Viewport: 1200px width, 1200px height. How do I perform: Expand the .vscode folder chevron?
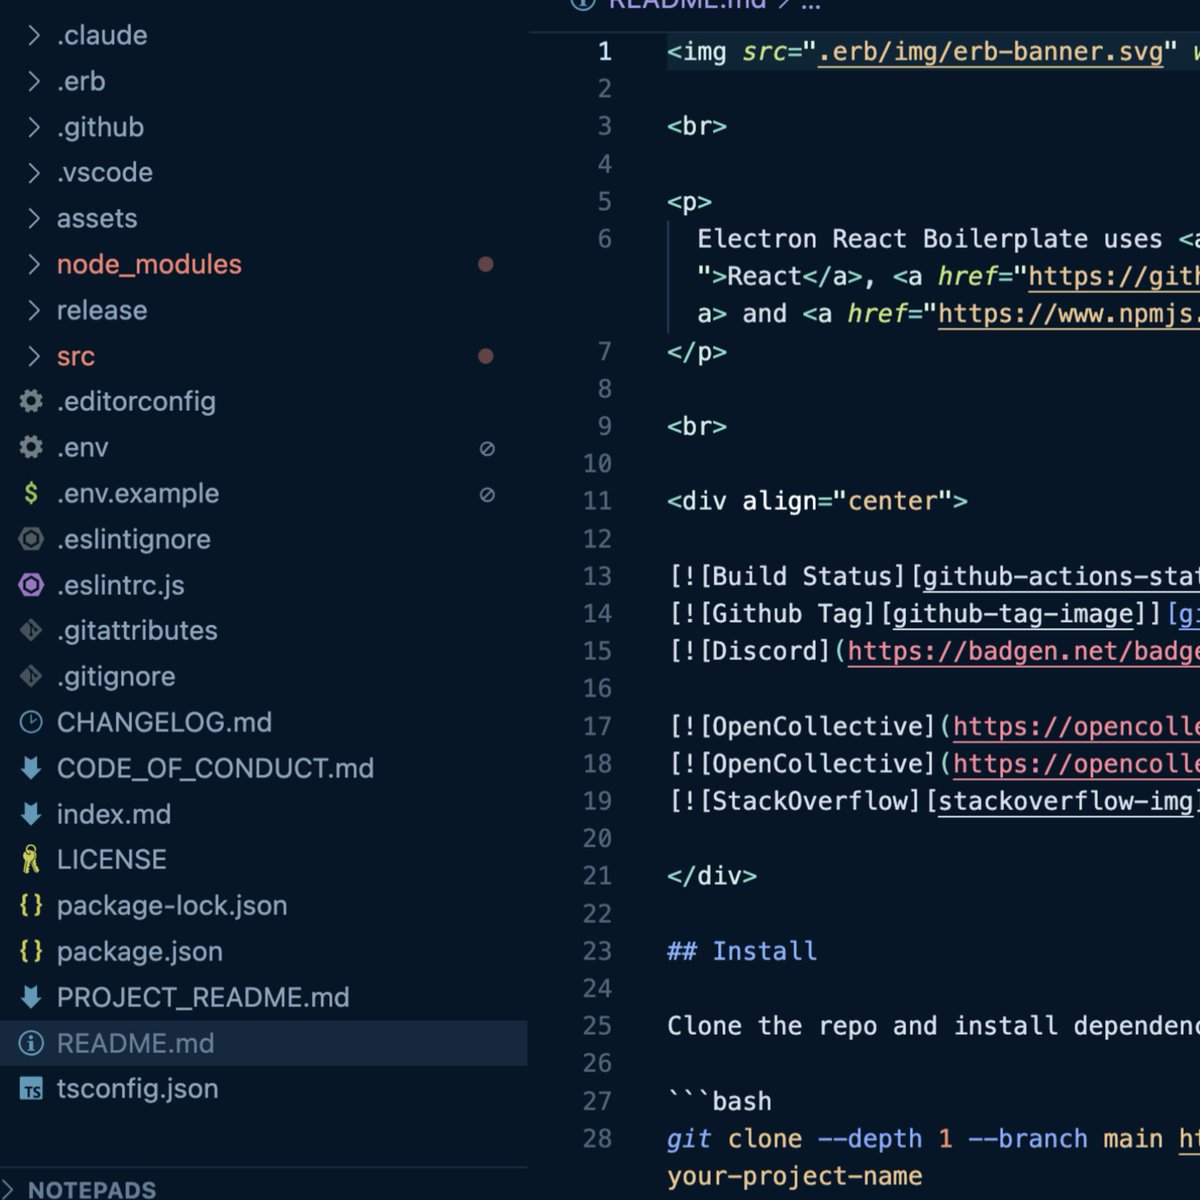(x=34, y=173)
